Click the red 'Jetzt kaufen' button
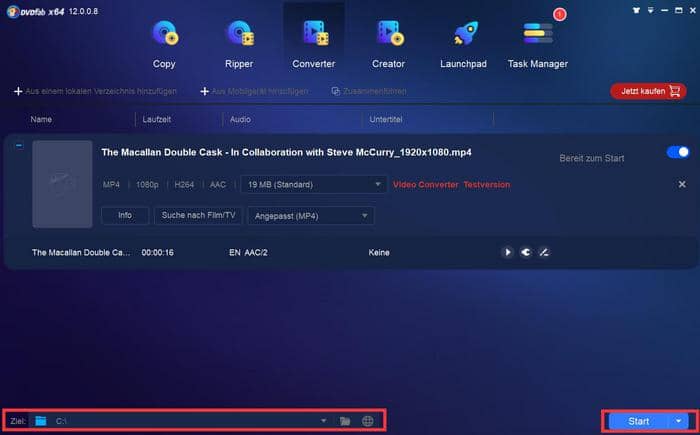Screen dimensions: 700x435 [648, 91]
